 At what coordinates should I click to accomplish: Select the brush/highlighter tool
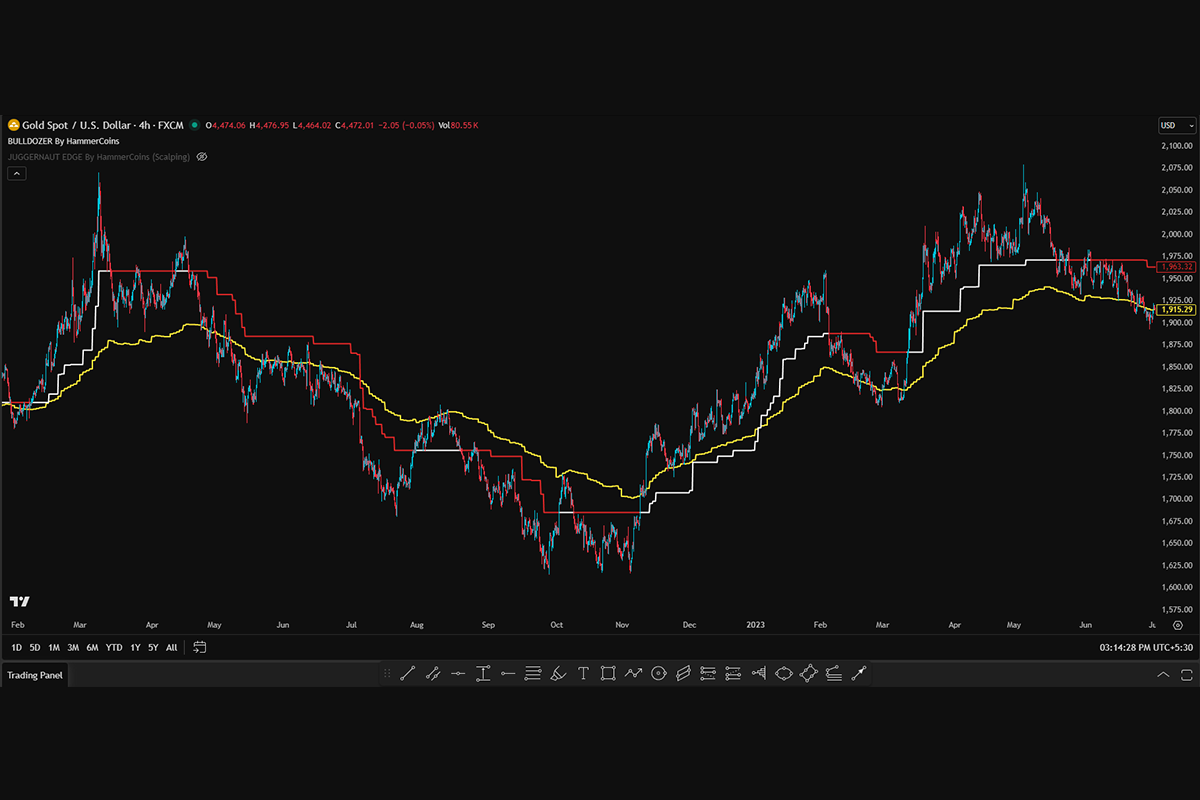[x=558, y=674]
